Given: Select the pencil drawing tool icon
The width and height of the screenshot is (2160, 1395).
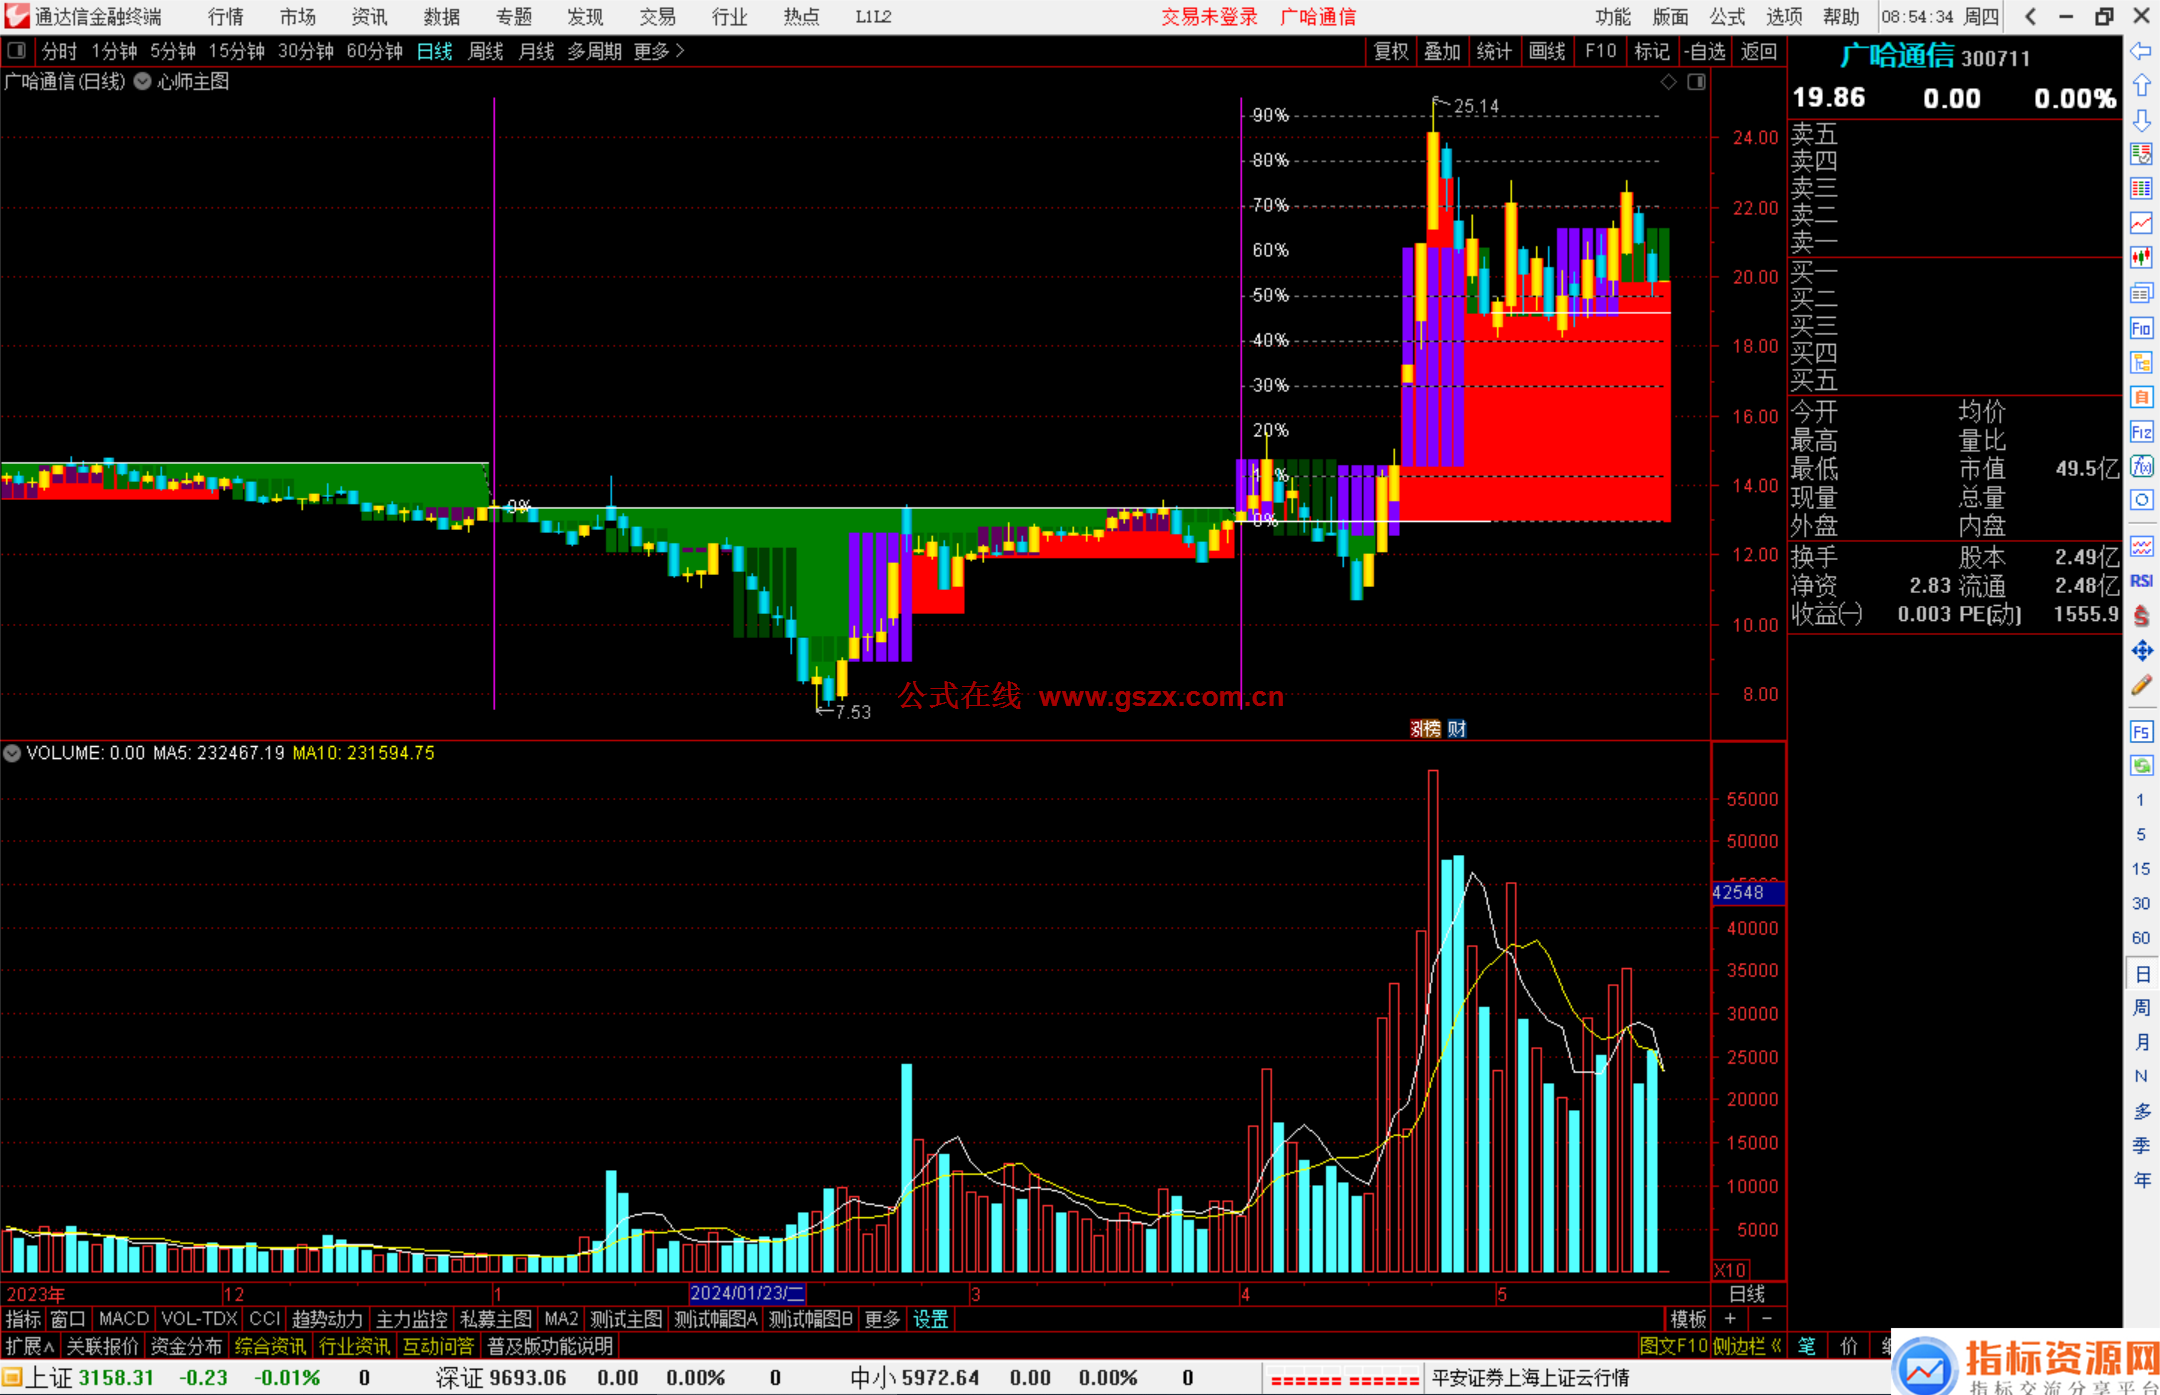Looking at the screenshot, I should point(2141,686).
